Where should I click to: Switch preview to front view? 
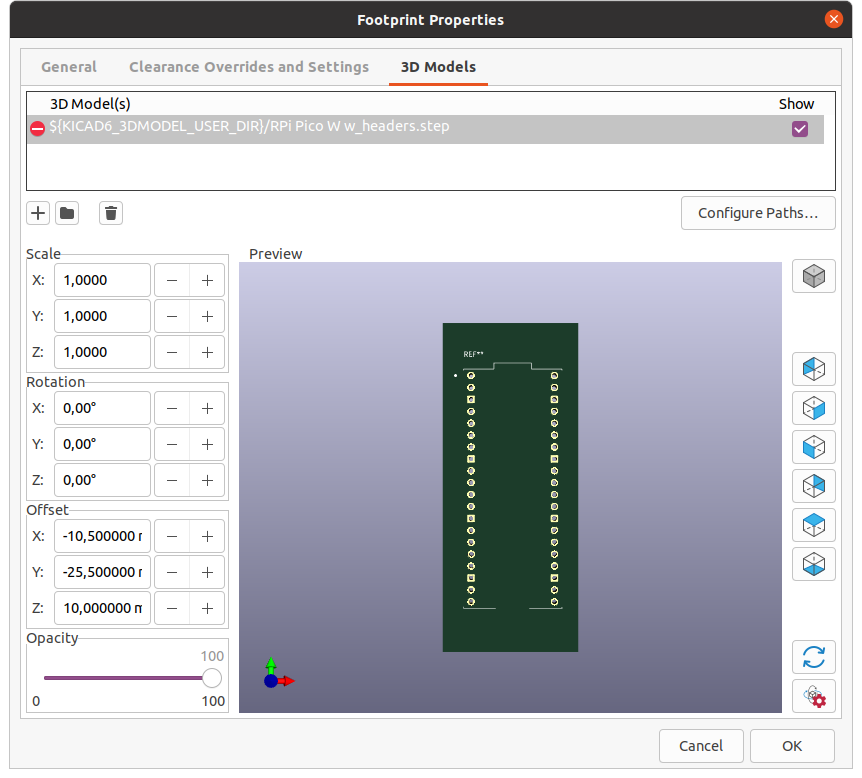point(813,447)
